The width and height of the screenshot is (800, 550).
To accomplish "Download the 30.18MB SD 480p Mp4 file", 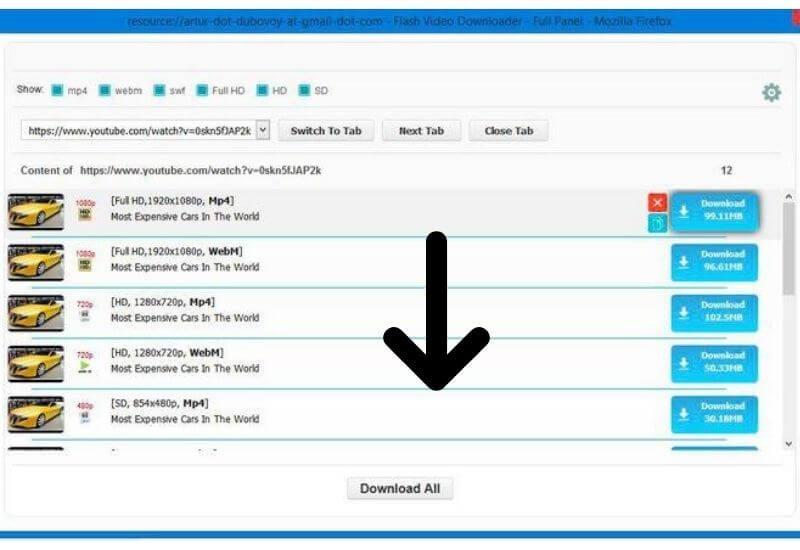I will (713, 414).
